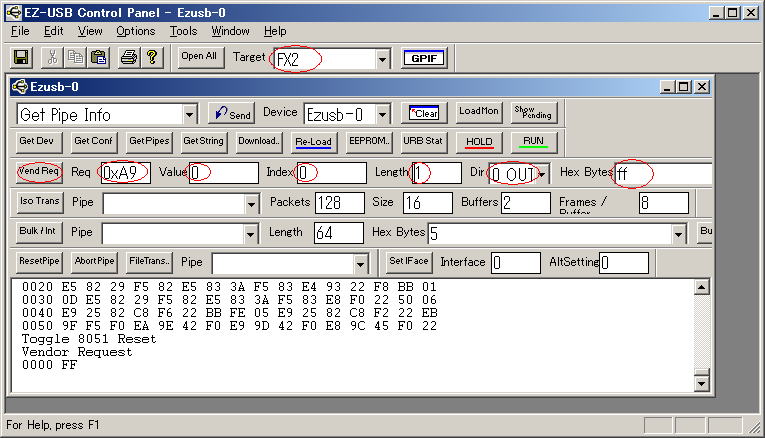This screenshot has width=765, height=438.
Task: Click the Frames / Buffer field
Action: 664,203
